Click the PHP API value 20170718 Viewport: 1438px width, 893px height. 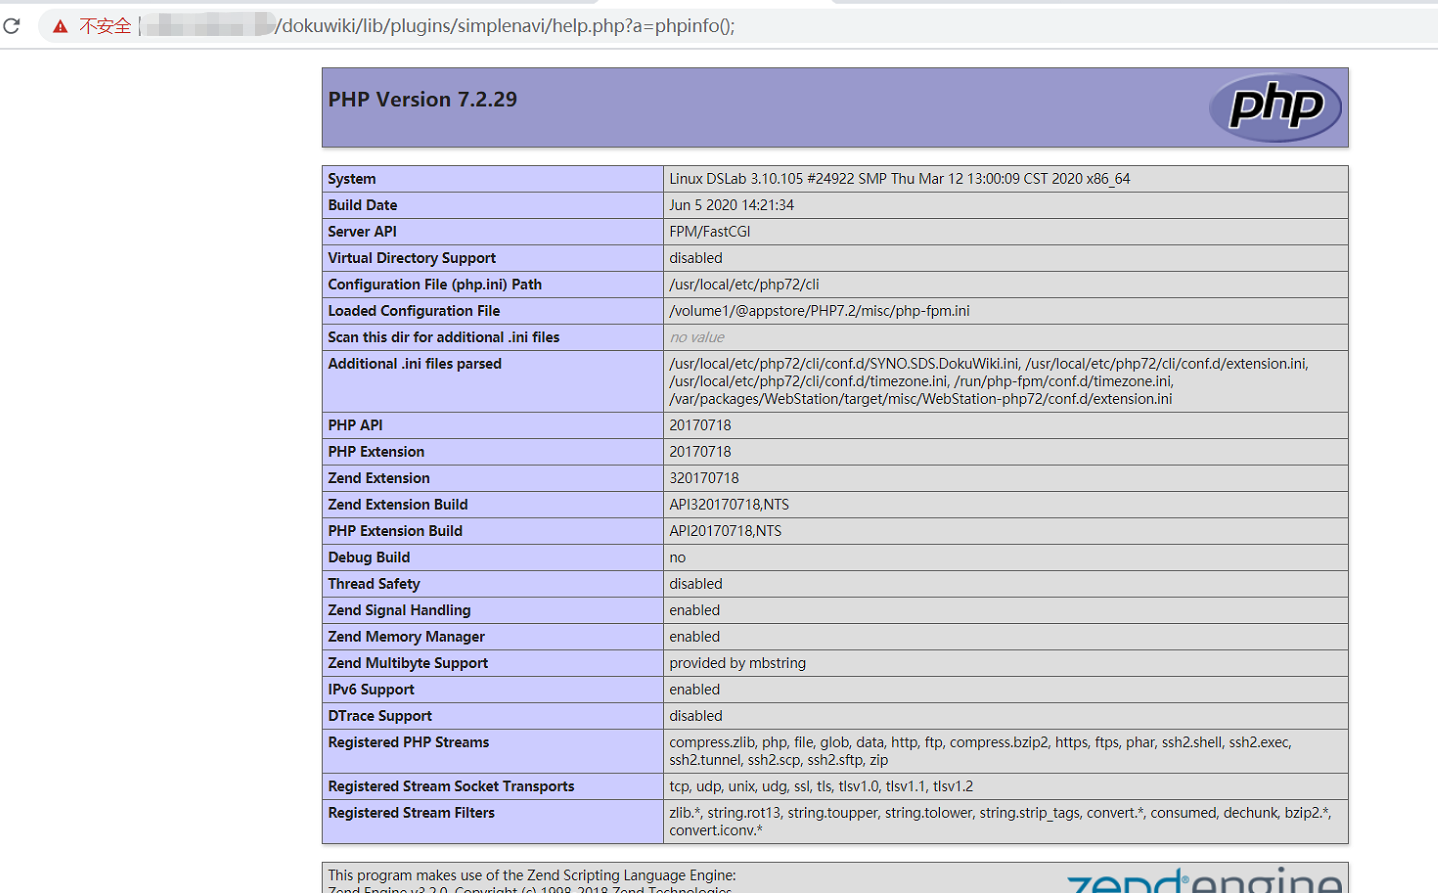700,425
